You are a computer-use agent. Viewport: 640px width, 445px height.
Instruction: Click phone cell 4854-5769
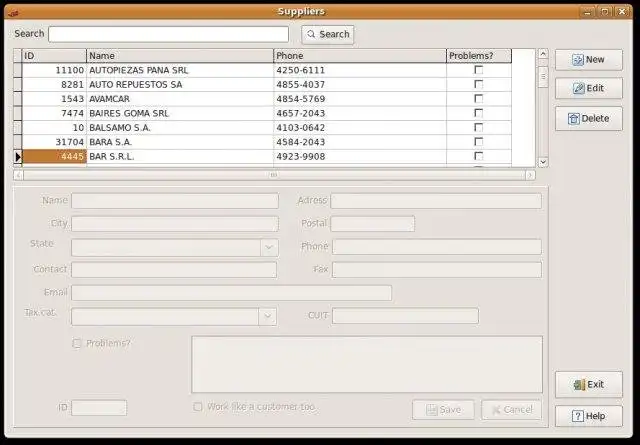(x=360, y=99)
